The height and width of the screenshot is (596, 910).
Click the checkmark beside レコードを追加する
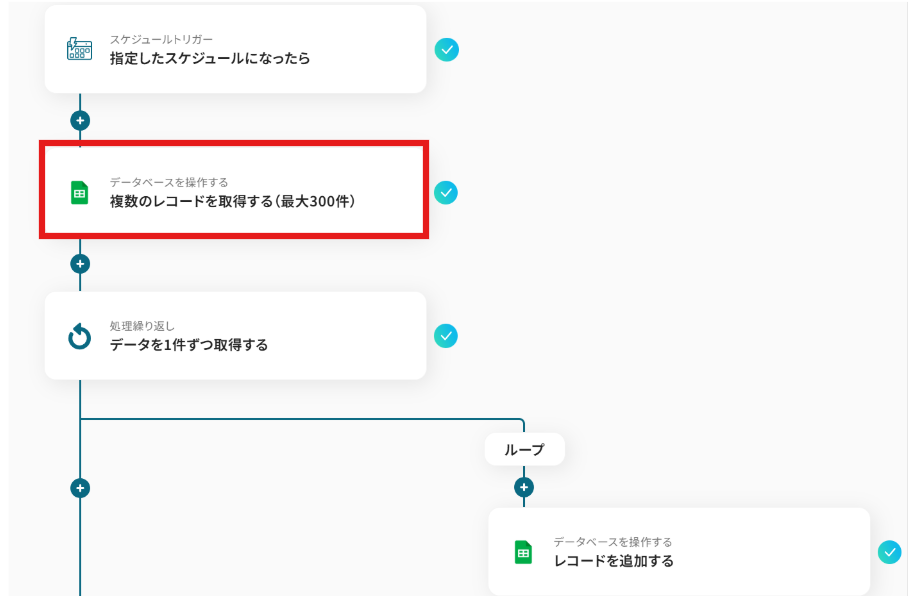click(889, 552)
